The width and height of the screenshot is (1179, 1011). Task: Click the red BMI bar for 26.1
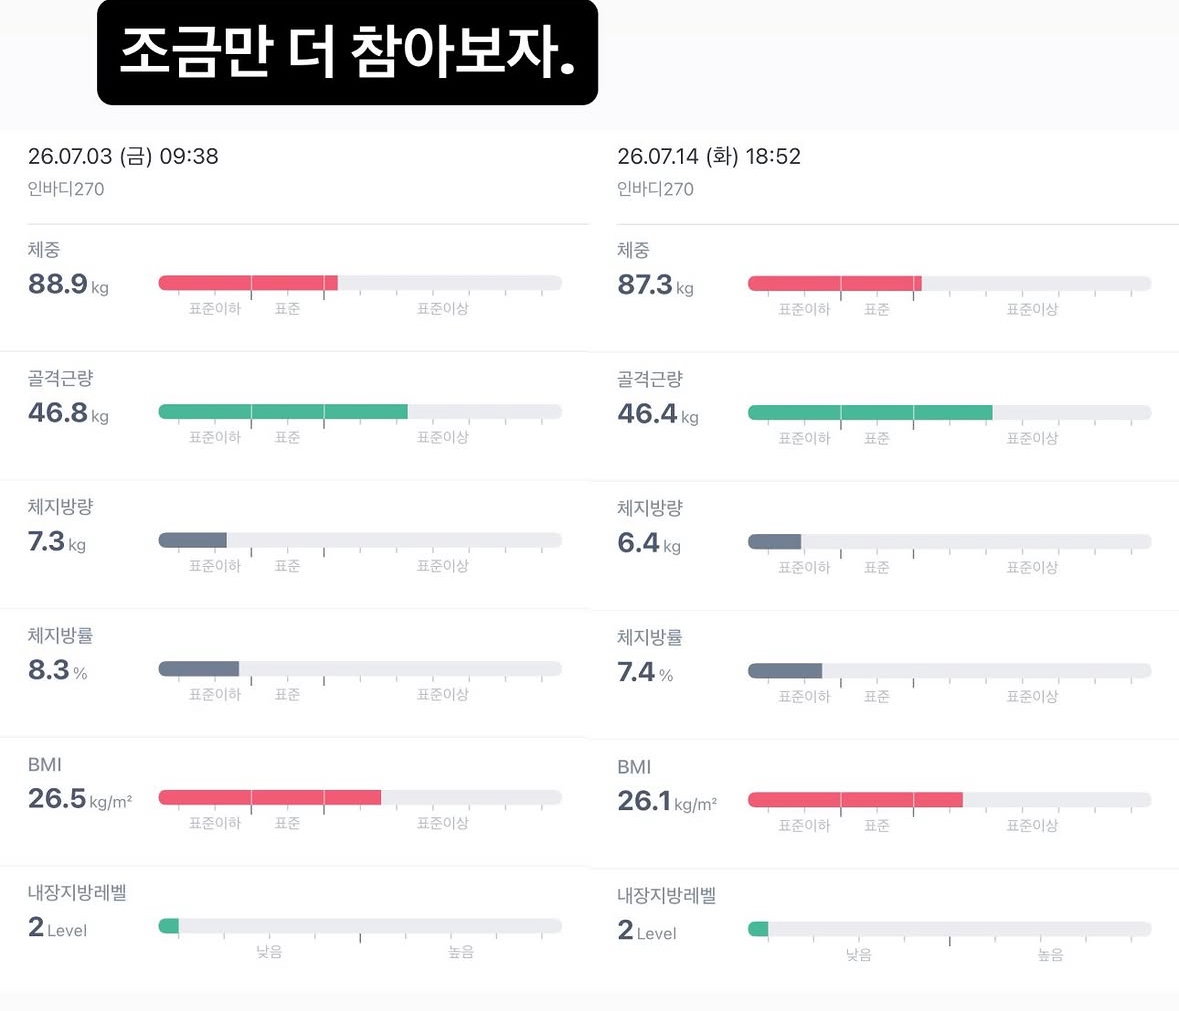click(x=856, y=799)
